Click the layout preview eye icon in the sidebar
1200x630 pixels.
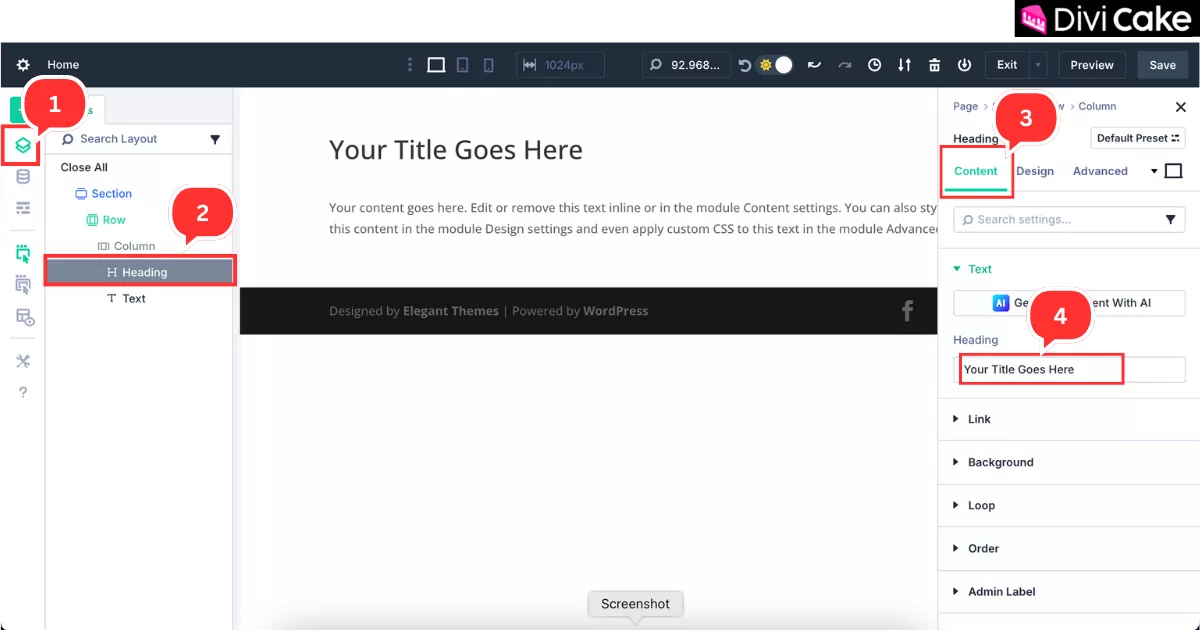click(24, 317)
